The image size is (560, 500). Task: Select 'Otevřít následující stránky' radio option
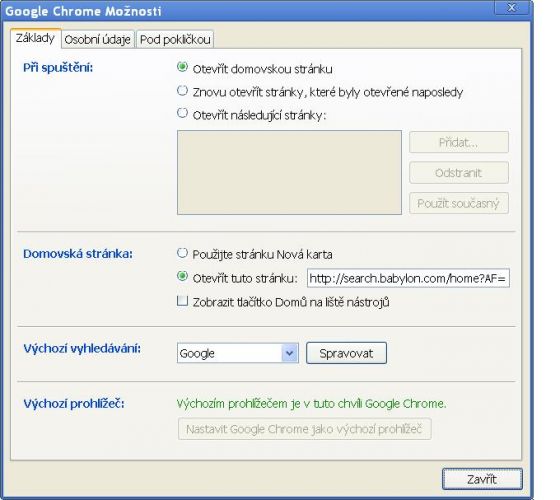pyautogui.click(x=182, y=114)
